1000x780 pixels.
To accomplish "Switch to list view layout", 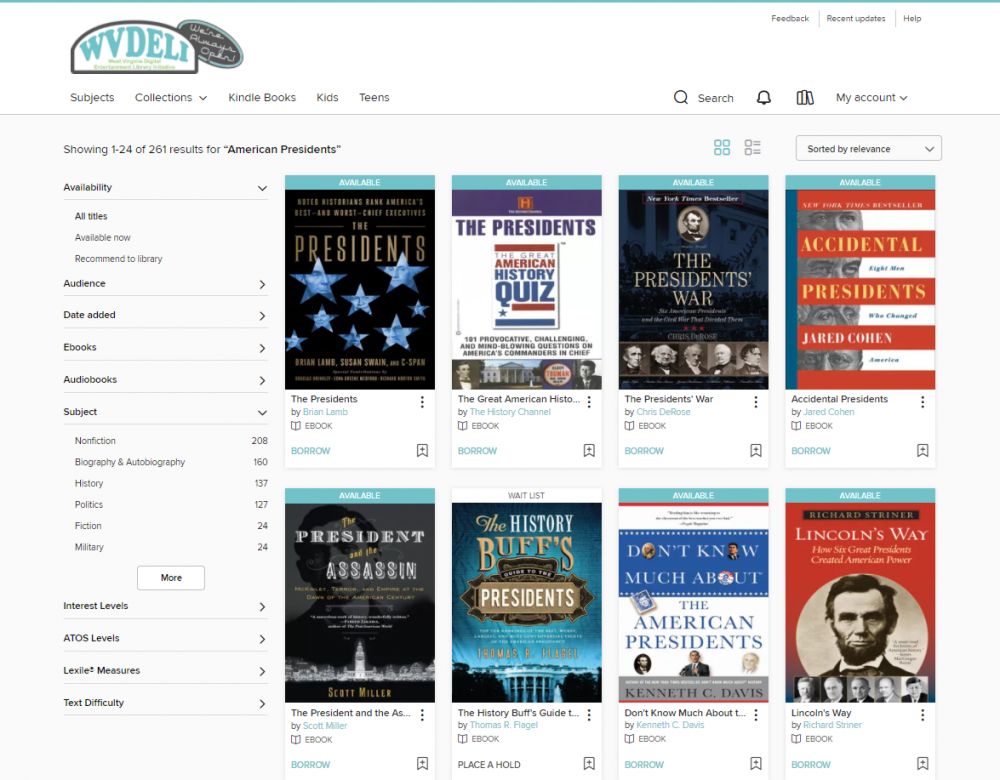I will coord(753,148).
